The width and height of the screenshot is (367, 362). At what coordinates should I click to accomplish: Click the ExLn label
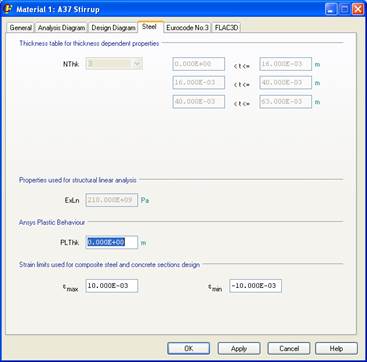(72, 201)
